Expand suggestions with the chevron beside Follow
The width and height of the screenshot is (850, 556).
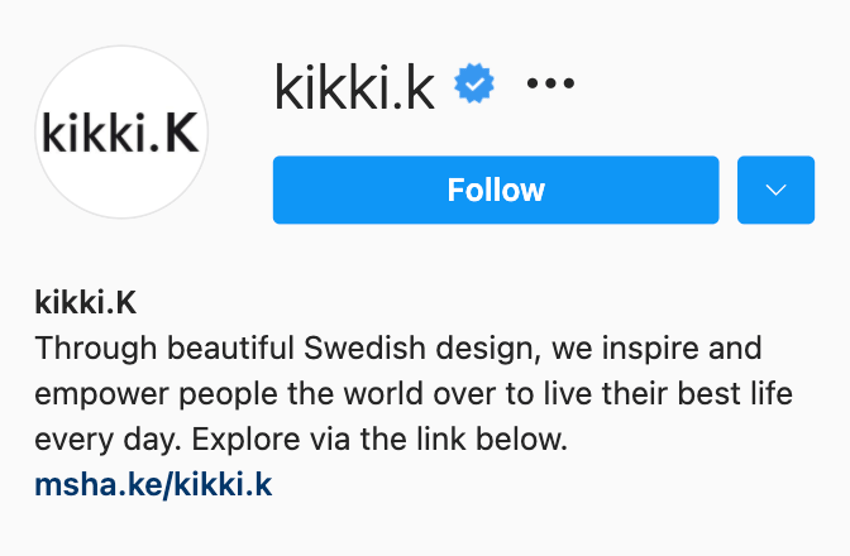pyautogui.click(x=776, y=190)
